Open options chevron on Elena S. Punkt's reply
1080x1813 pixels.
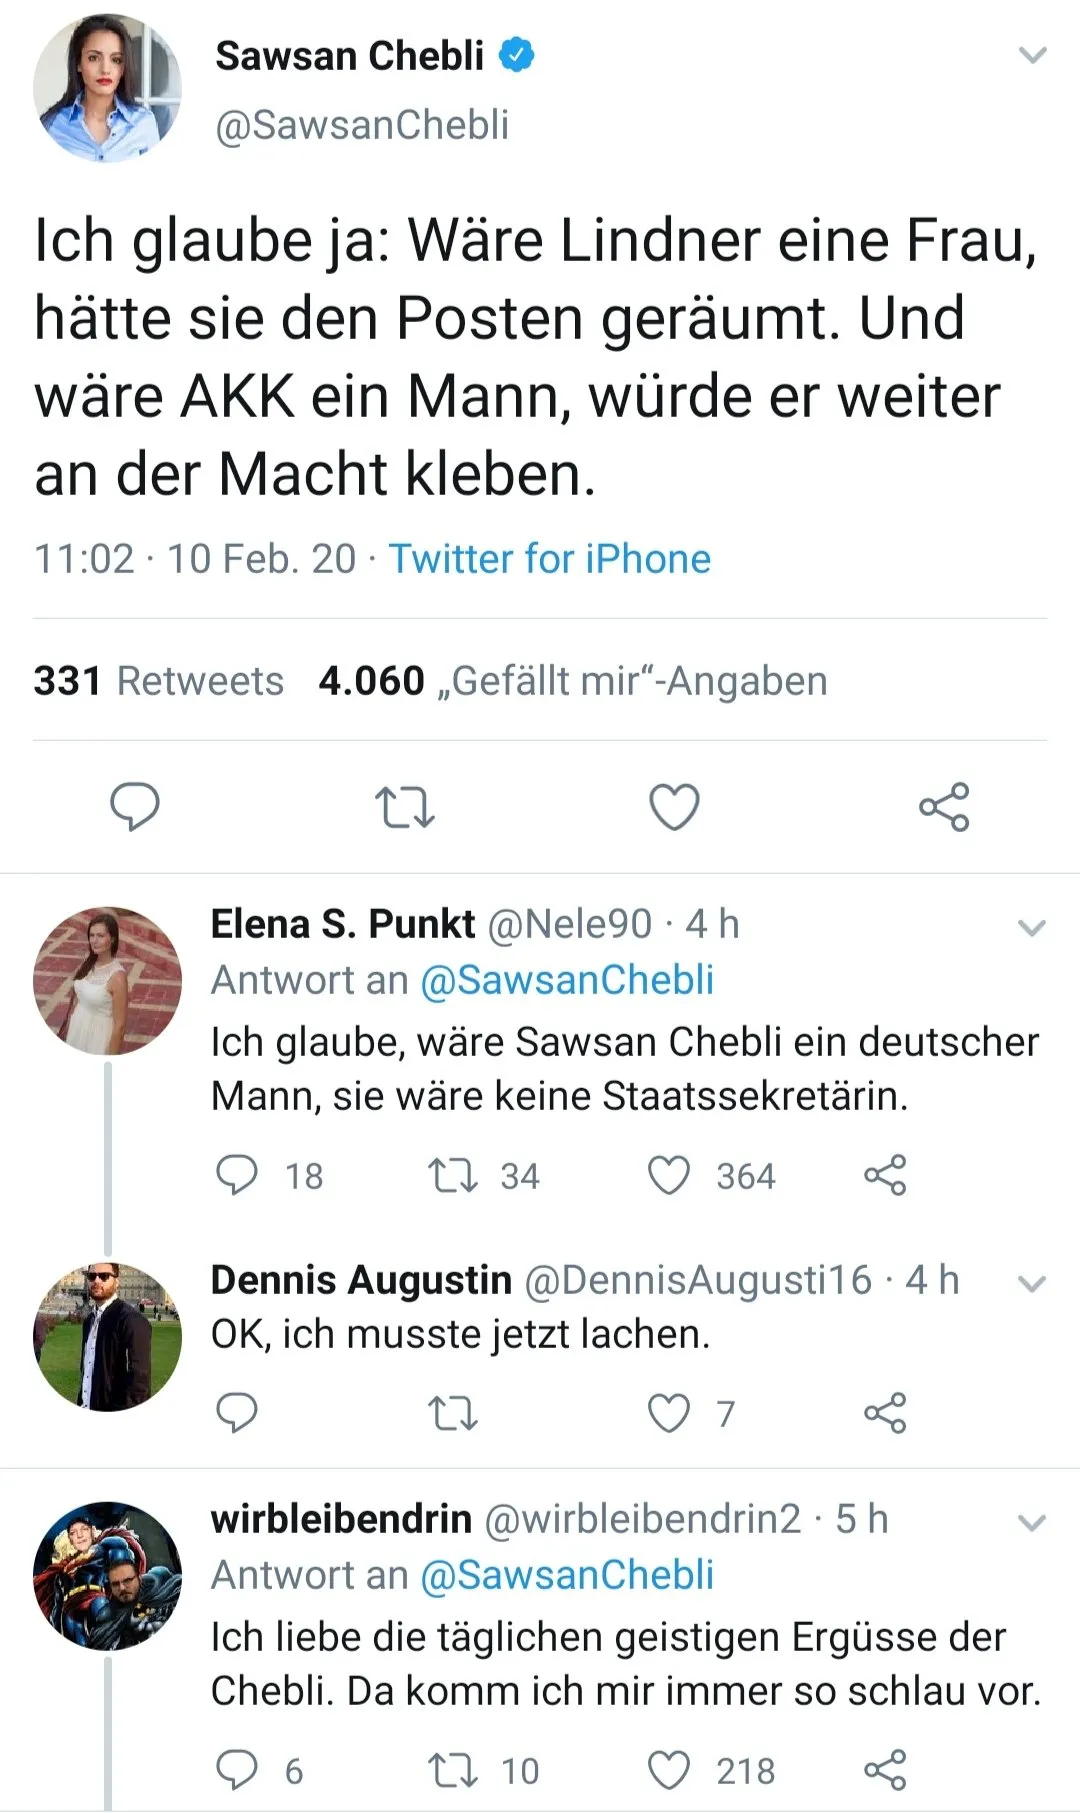(1032, 928)
